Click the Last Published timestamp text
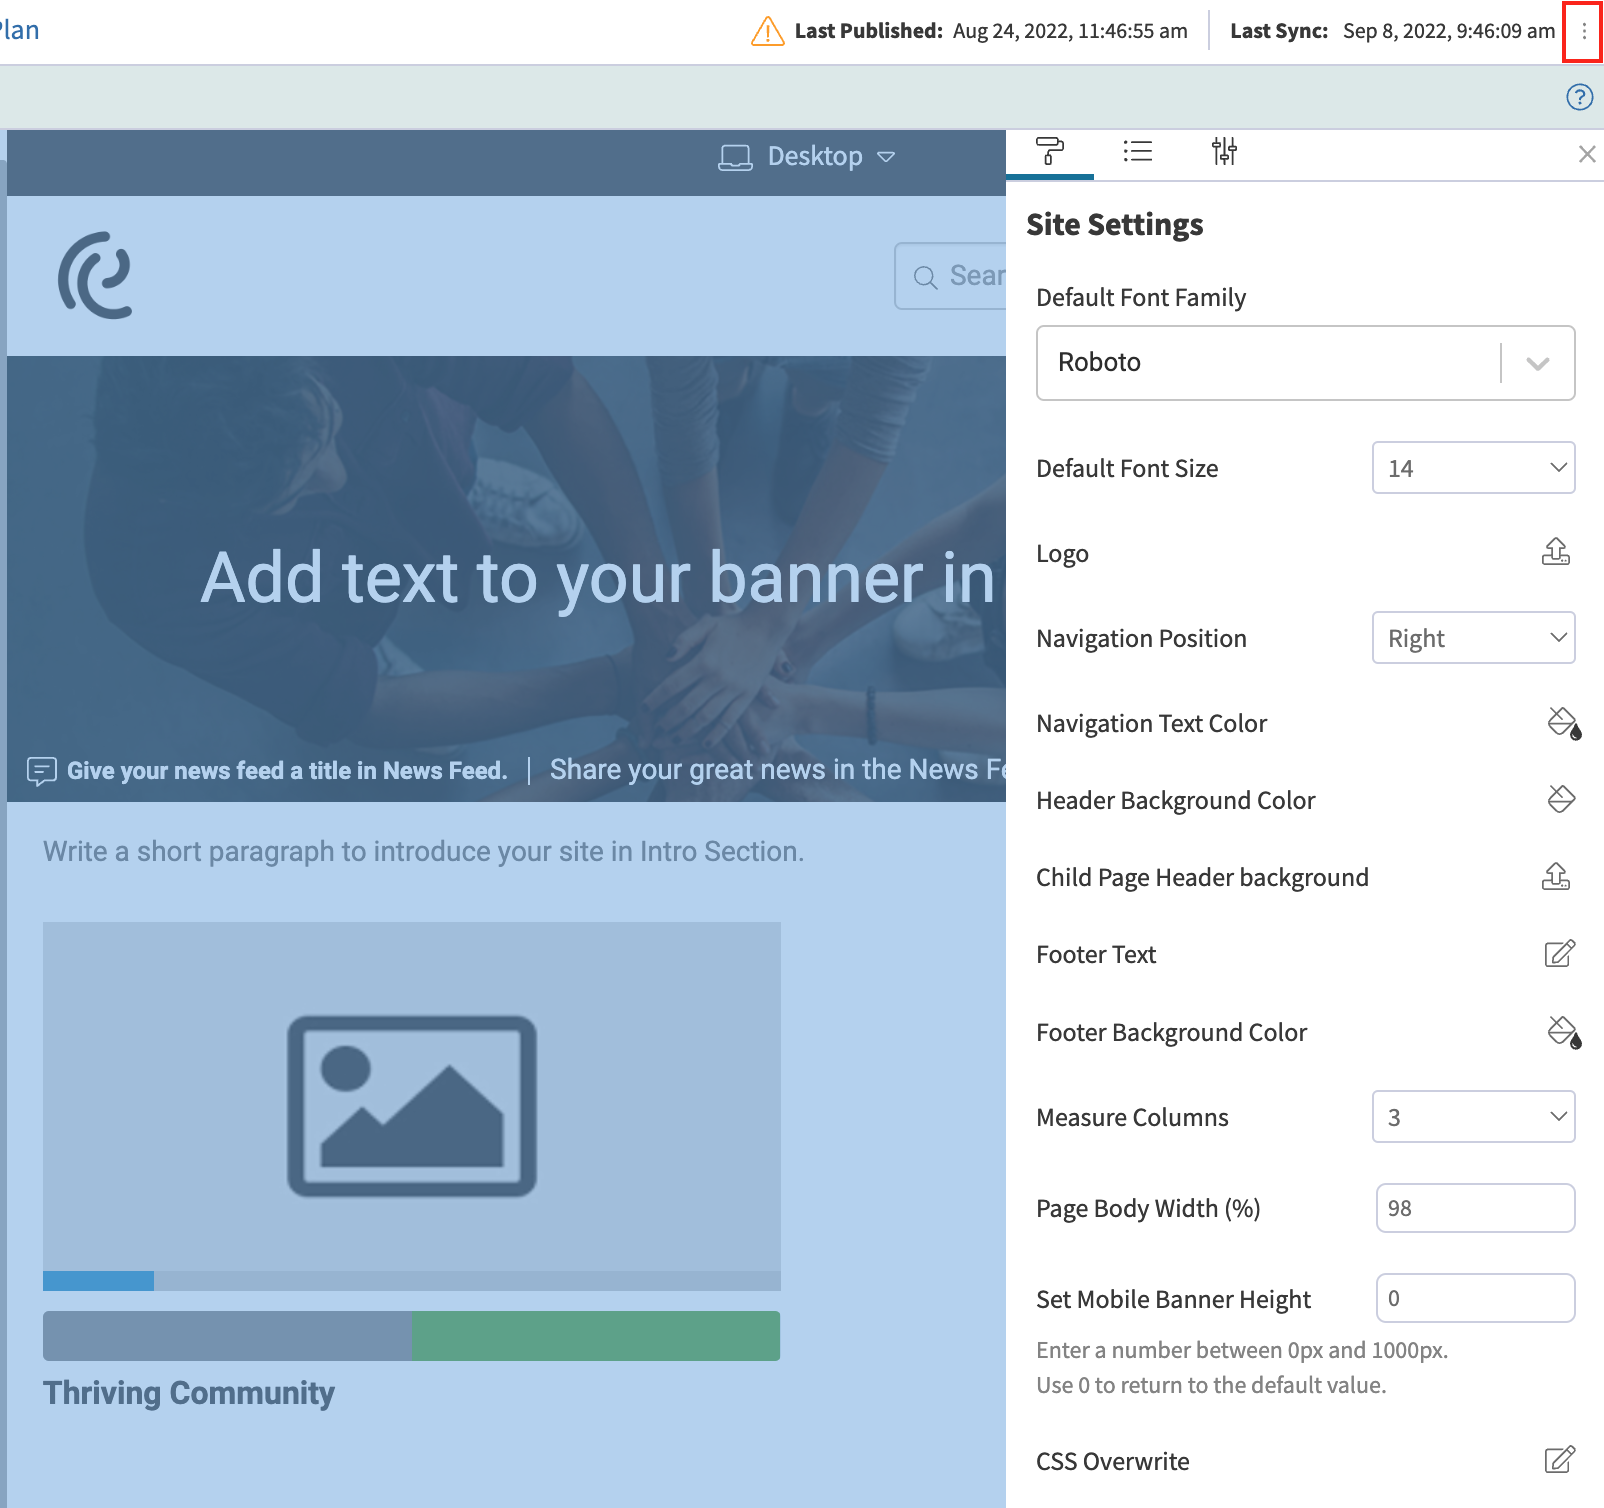The width and height of the screenshot is (1604, 1508). (x=1070, y=31)
